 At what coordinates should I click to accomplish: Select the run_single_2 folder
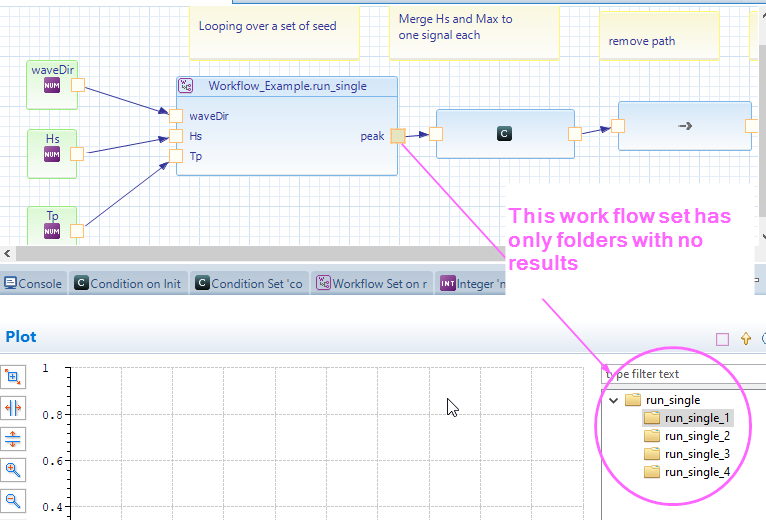point(697,436)
